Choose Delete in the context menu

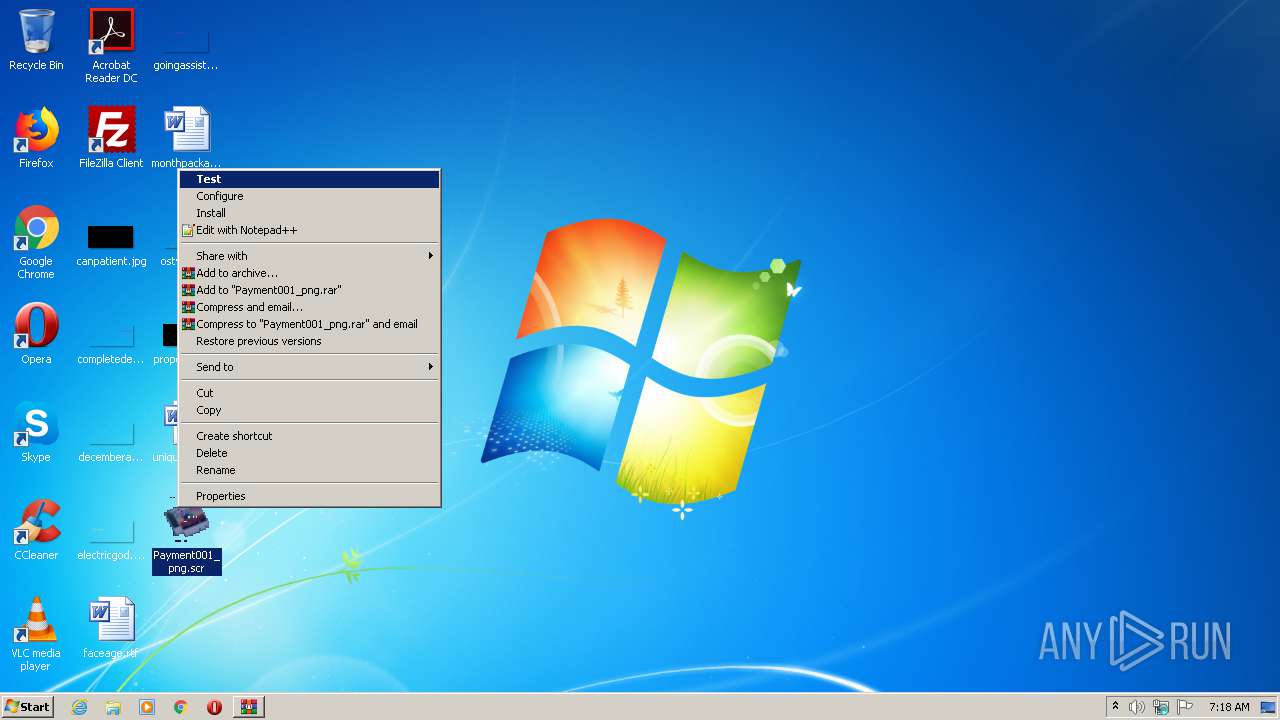[x=310, y=453]
